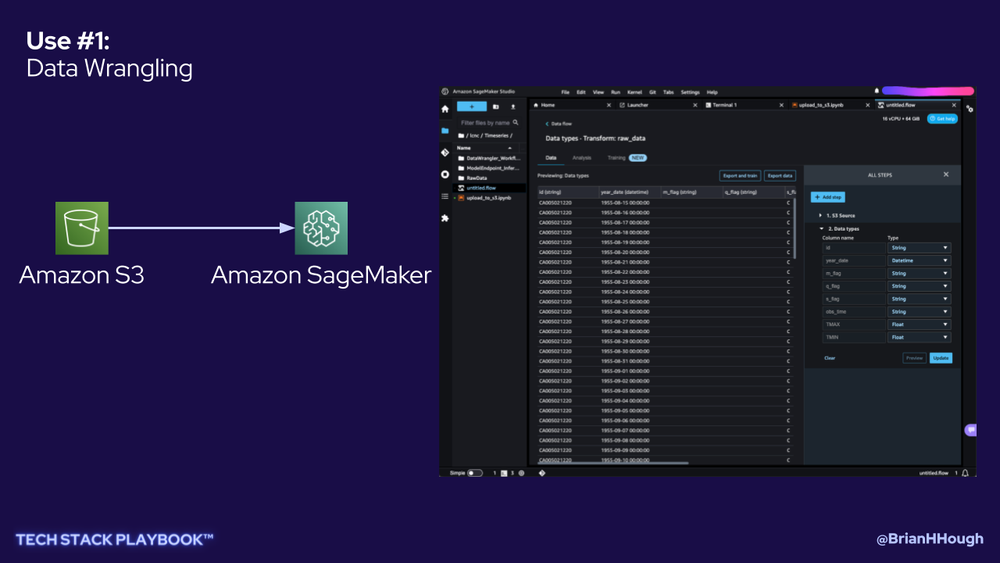Open Type dropdown for q_flag column
Image resolution: width=1000 pixels, height=563 pixels.
click(x=919, y=286)
